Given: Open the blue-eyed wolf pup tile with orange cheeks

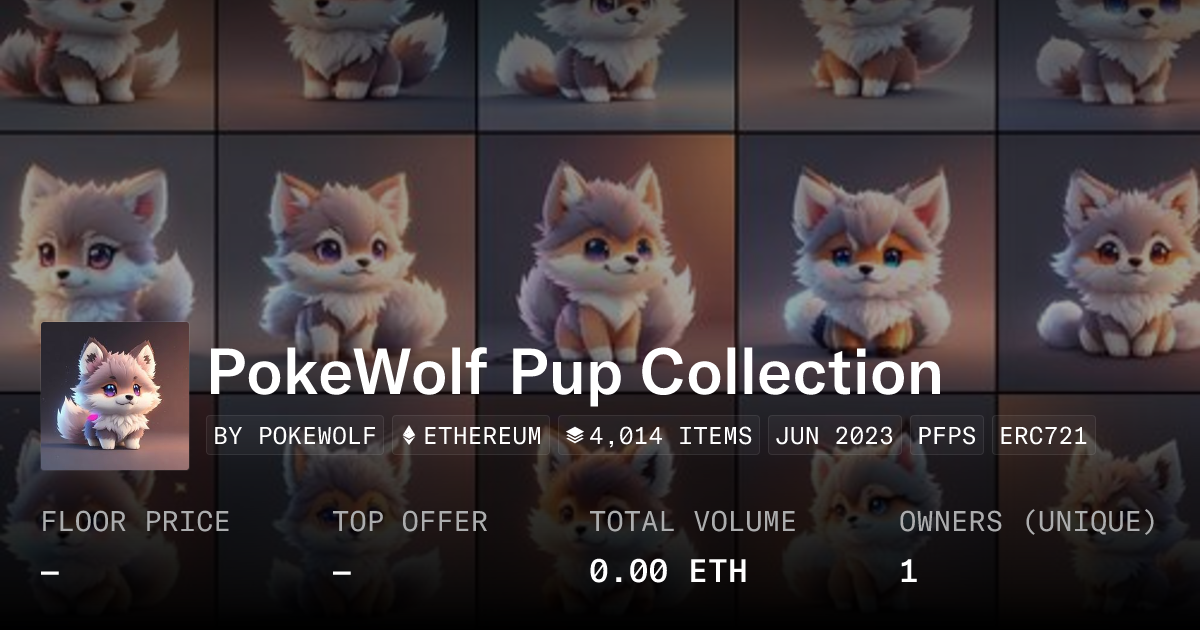Looking at the screenshot, I should pyautogui.click(x=868, y=262).
